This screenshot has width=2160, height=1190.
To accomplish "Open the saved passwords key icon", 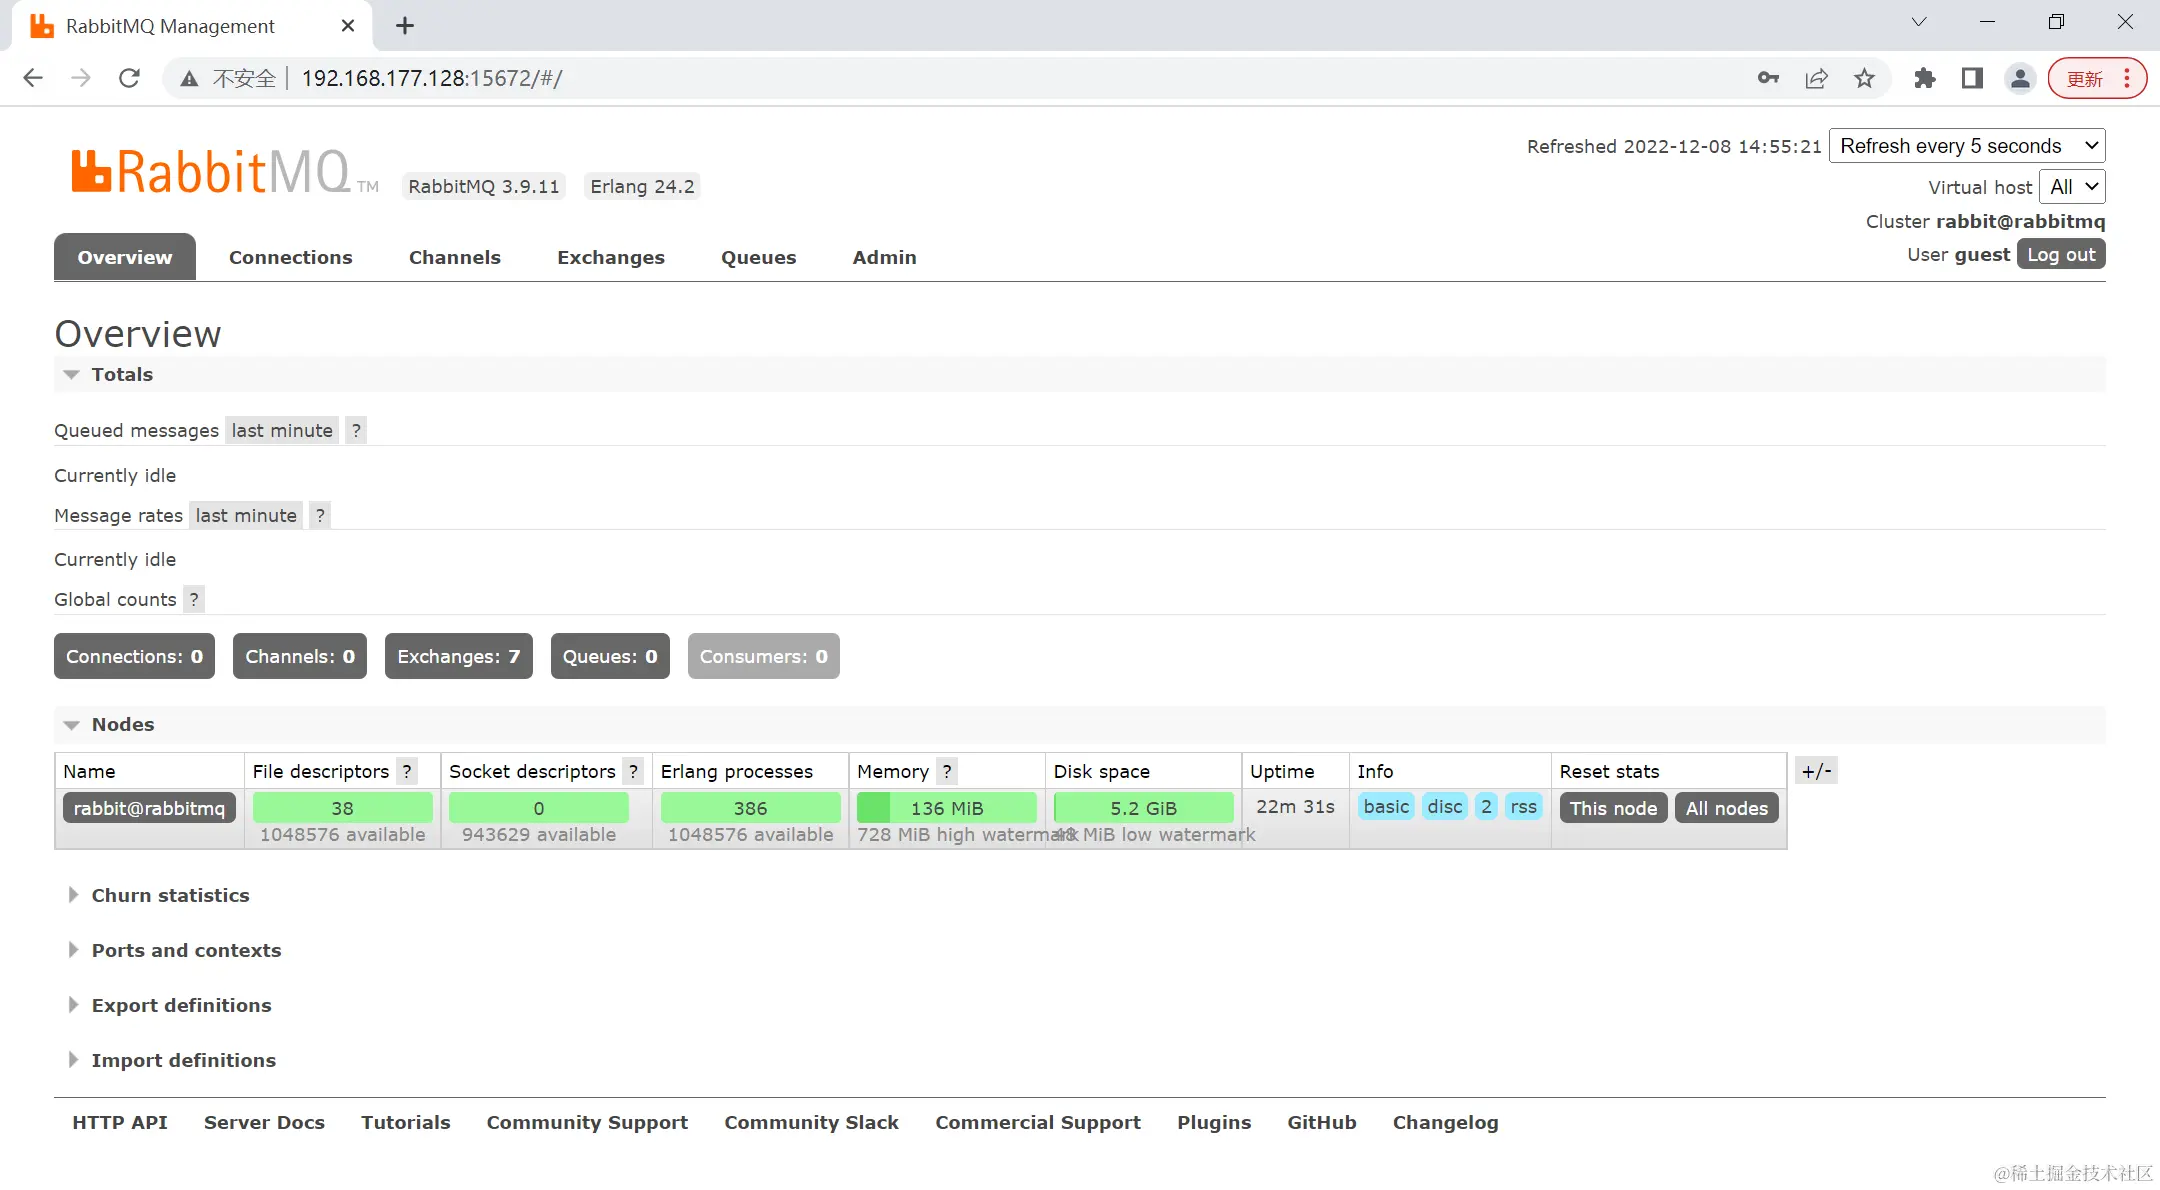I will [1768, 78].
